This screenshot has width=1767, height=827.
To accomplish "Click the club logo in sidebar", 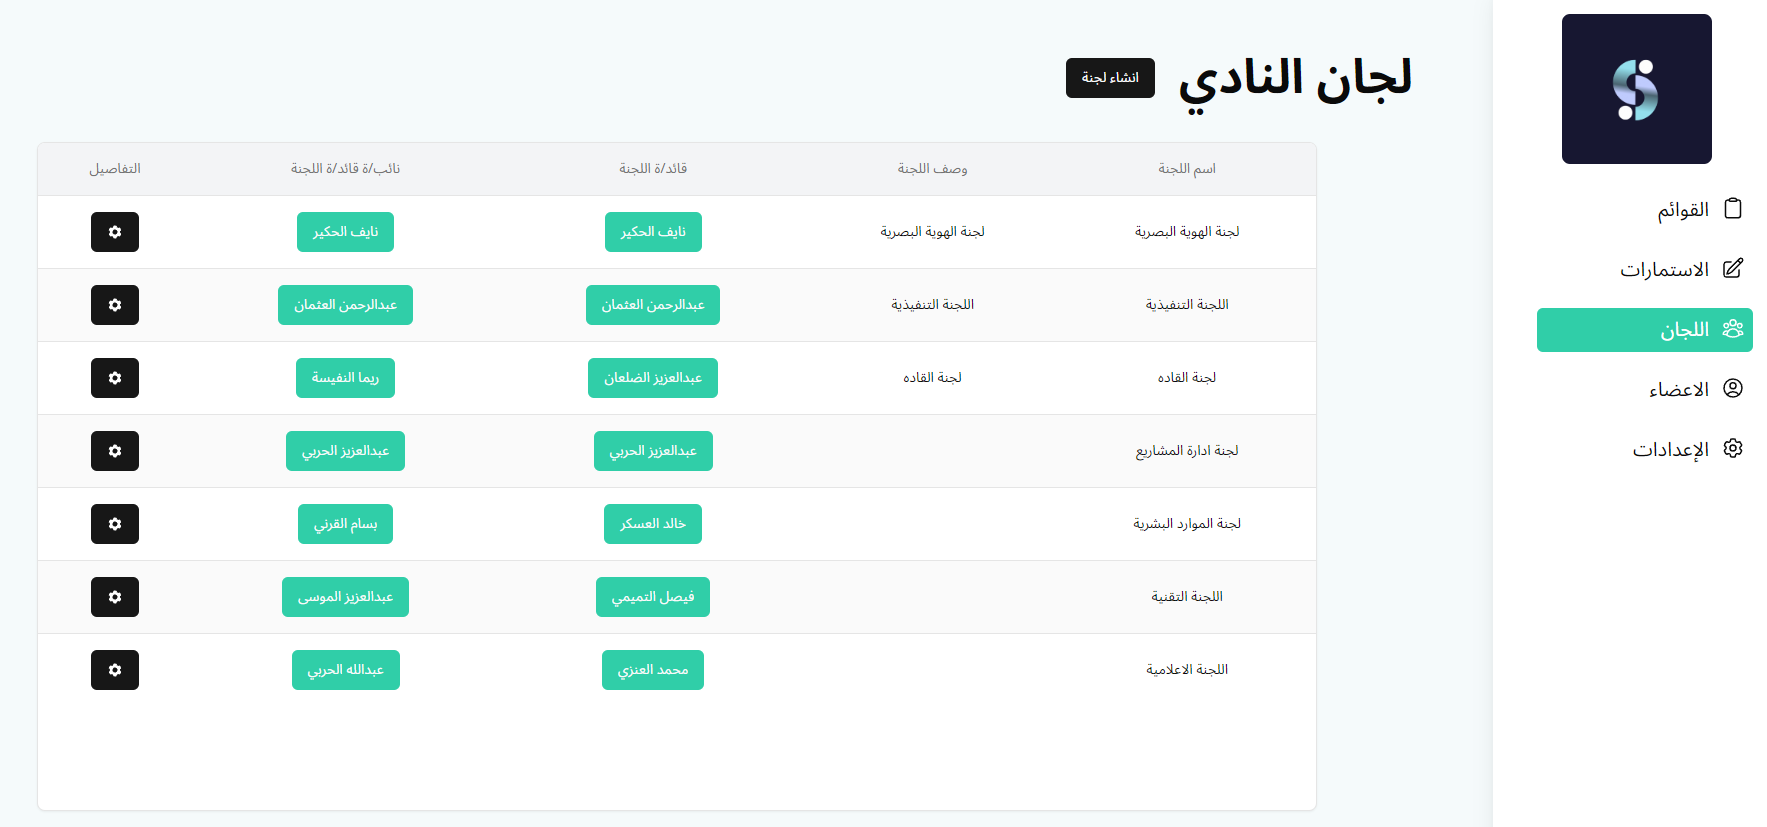I will 1637,89.
